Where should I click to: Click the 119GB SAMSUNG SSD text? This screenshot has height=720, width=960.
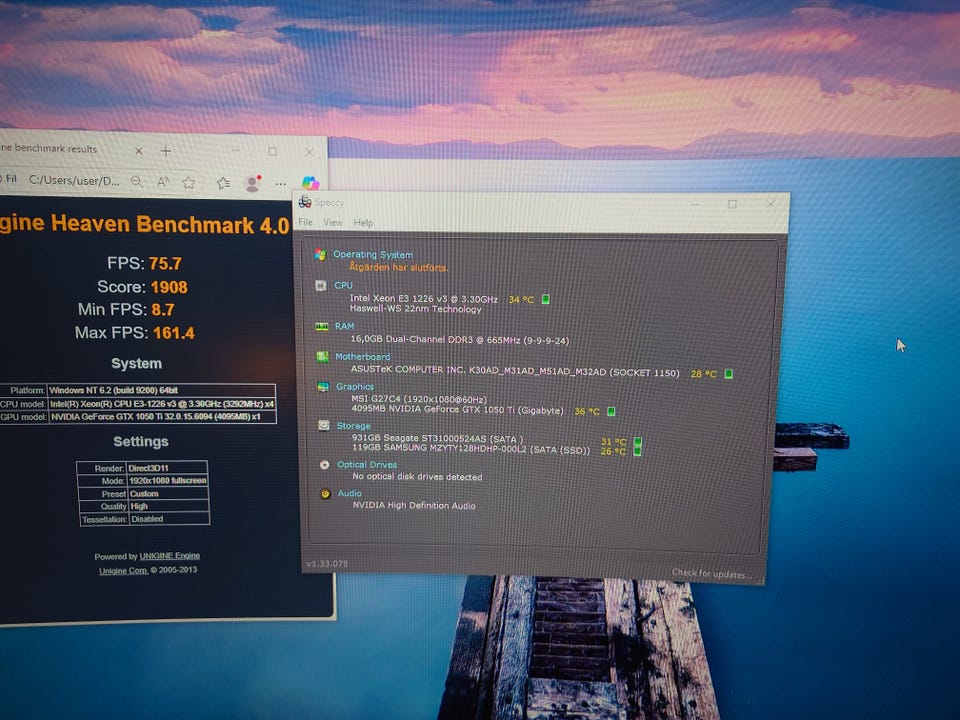click(x=471, y=449)
